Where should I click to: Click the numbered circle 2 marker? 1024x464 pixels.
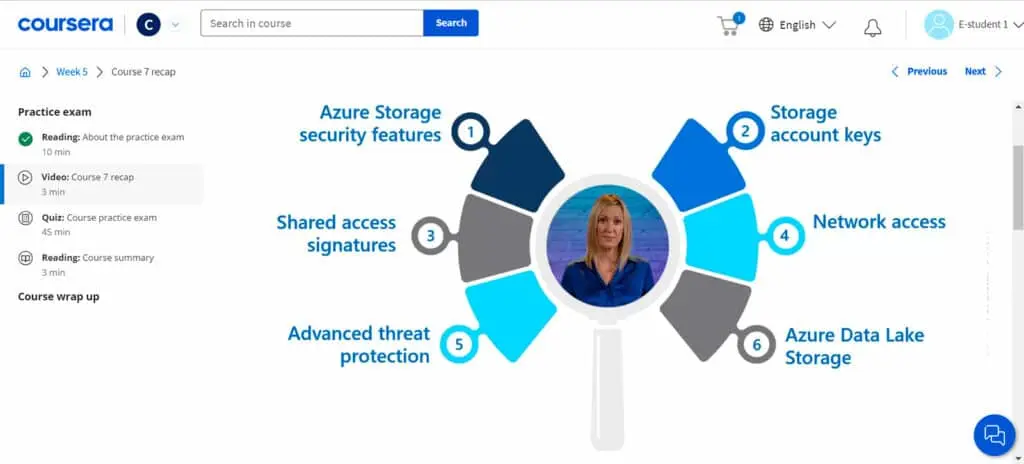pyautogui.click(x=745, y=131)
